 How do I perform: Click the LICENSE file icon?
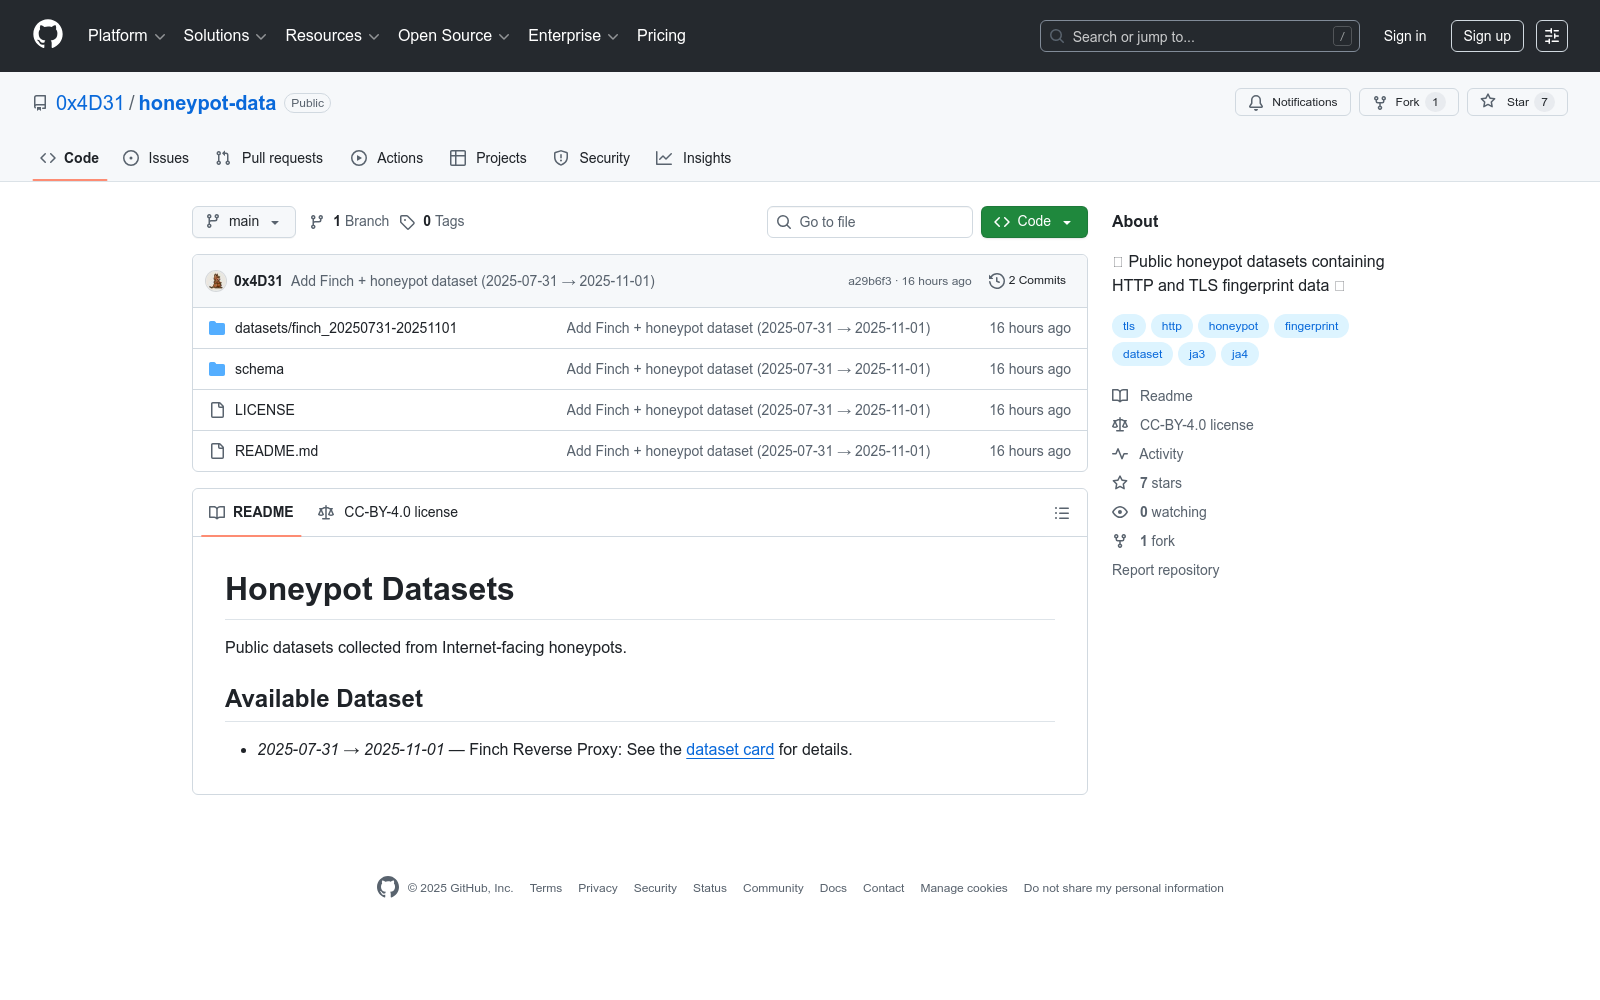217,410
